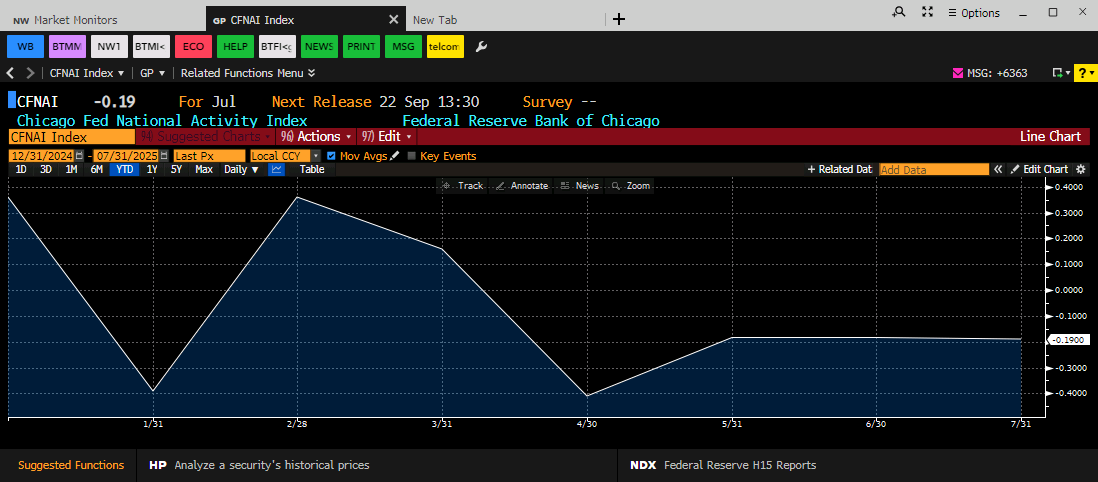Toggle the Mov Avgs checkbox
Screen dimensions: 1098x482
pos(331,156)
